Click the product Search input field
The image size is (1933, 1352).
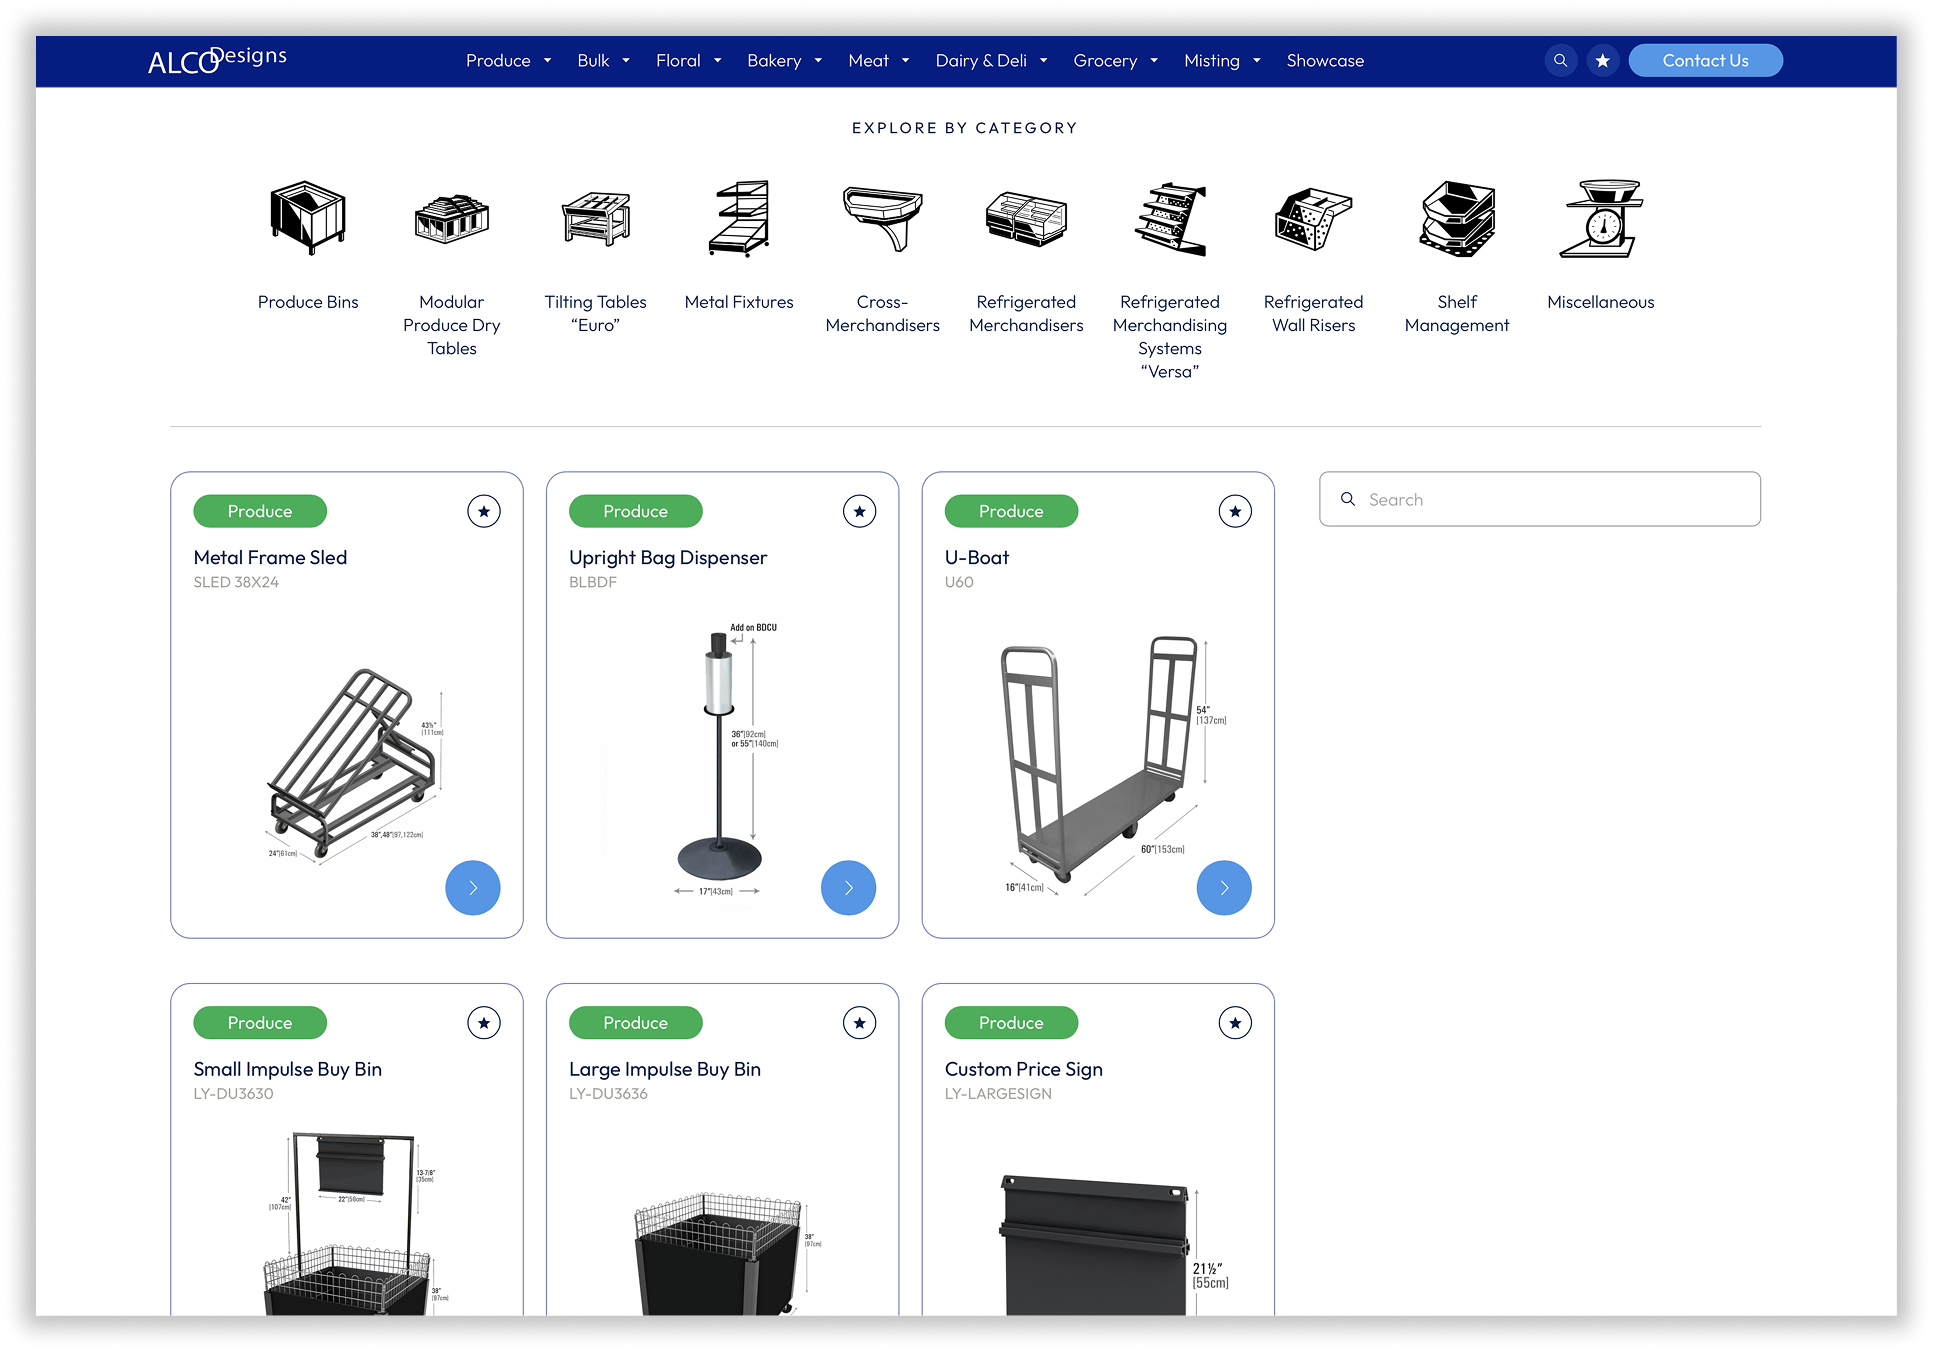pyautogui.click(x=1540, y=499)
